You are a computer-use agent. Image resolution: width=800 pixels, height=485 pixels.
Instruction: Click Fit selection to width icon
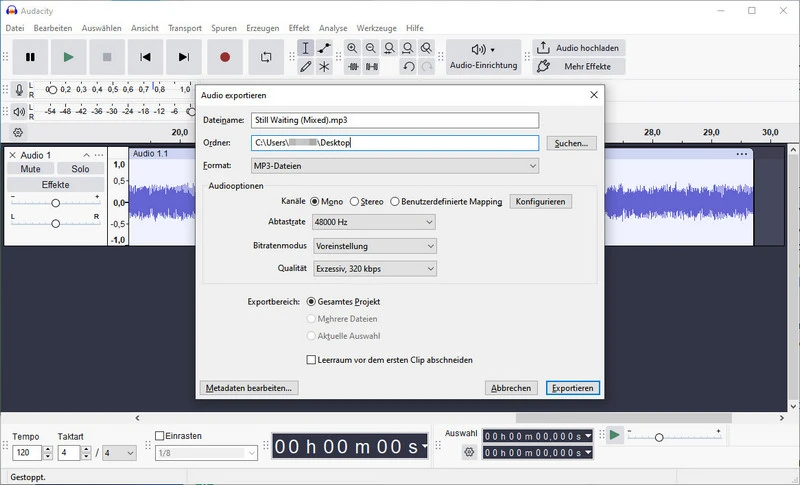[x=389, y=48]
